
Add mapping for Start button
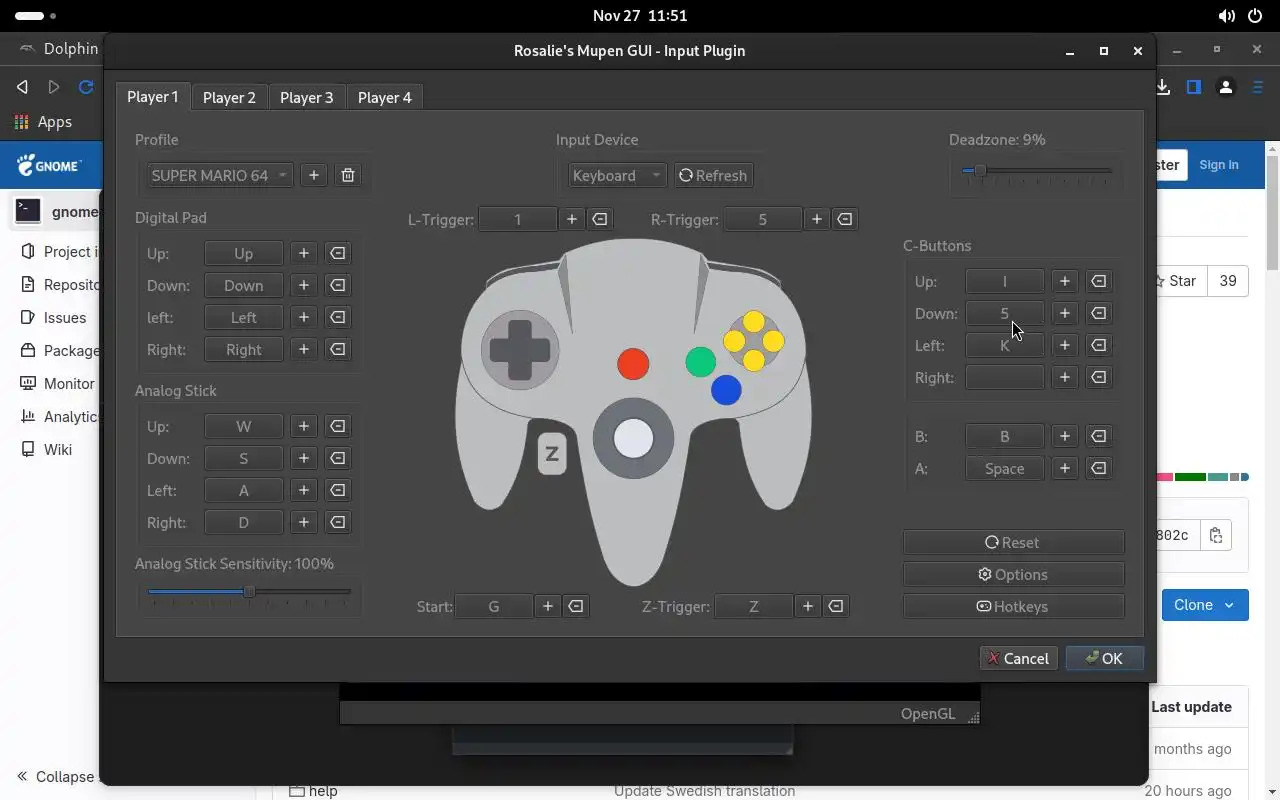tap(548, 606)
